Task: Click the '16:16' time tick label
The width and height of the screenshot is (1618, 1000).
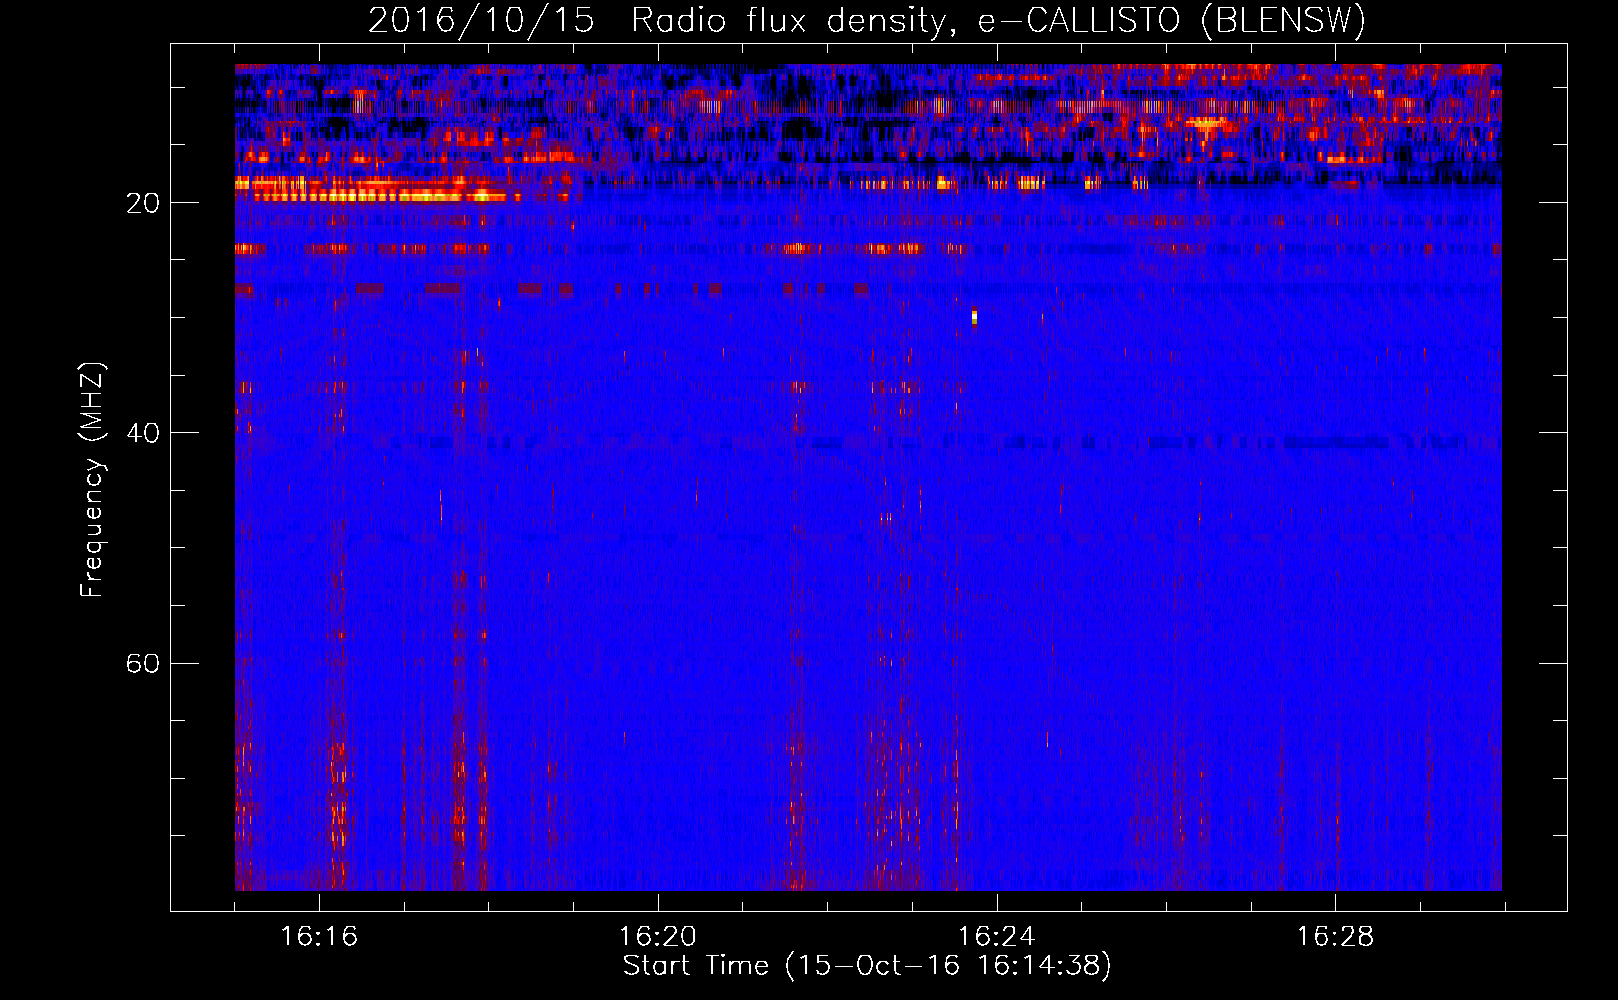Action: (319, 937)
